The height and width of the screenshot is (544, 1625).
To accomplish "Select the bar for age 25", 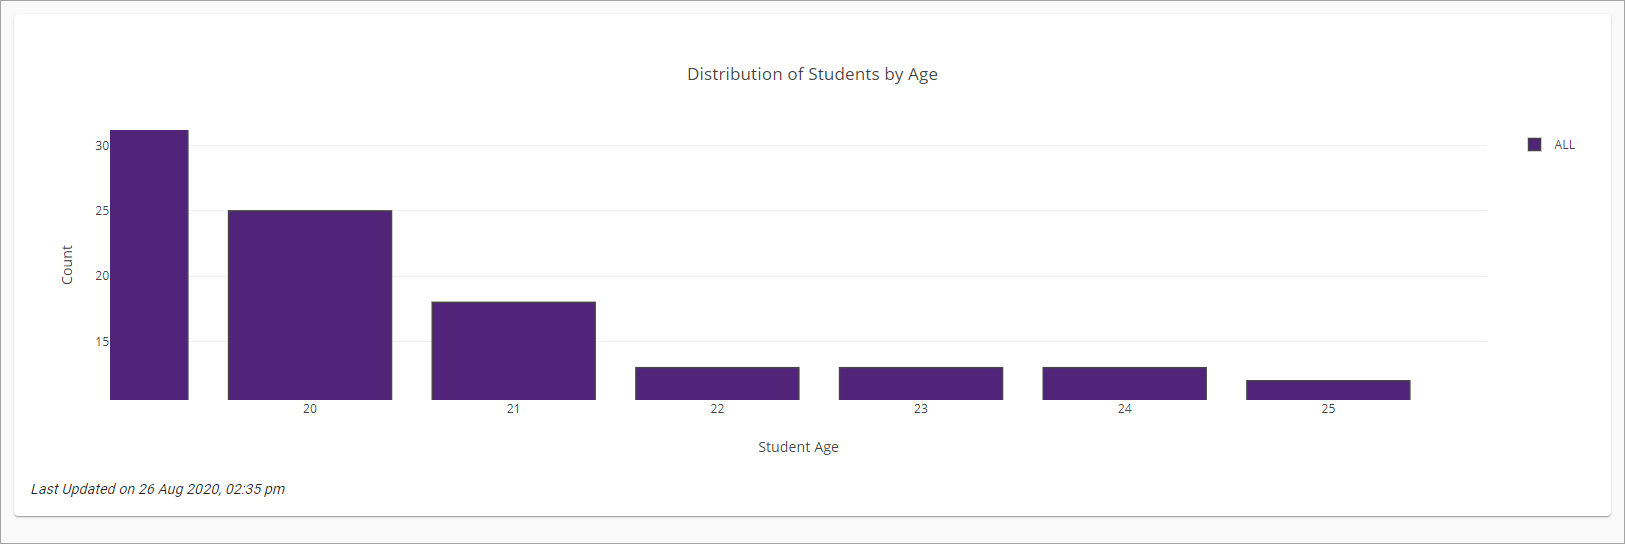I will (1328, 390).
